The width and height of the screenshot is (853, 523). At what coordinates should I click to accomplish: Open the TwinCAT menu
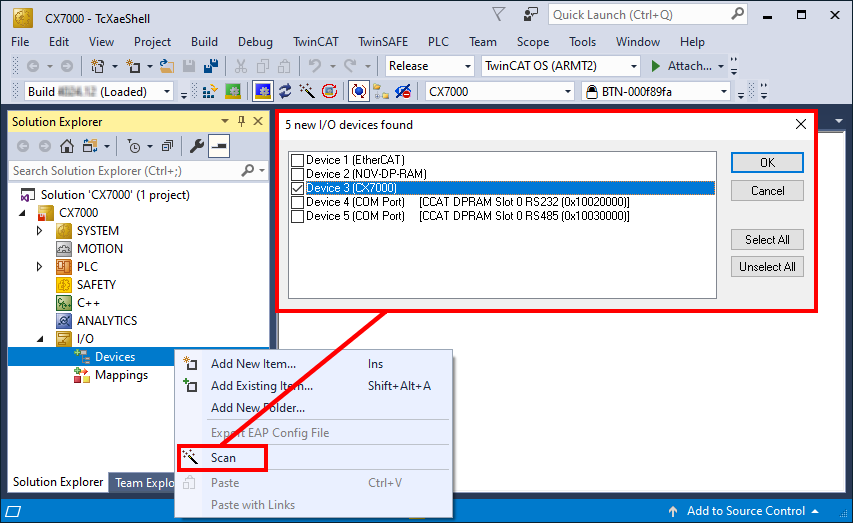pyautogui.click(x=316, y=42)
